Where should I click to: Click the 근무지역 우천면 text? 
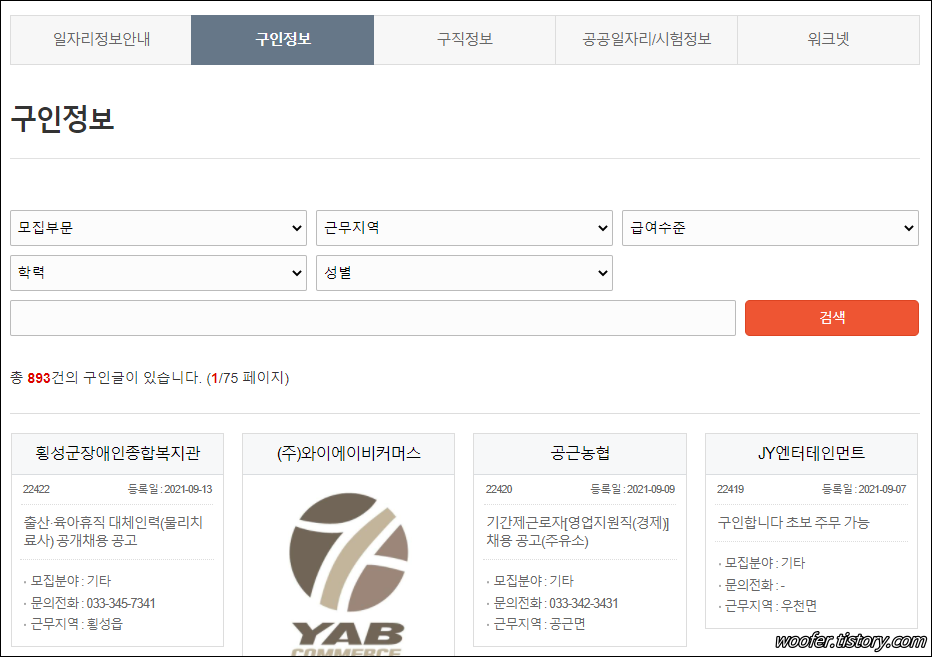pos(771,606)
